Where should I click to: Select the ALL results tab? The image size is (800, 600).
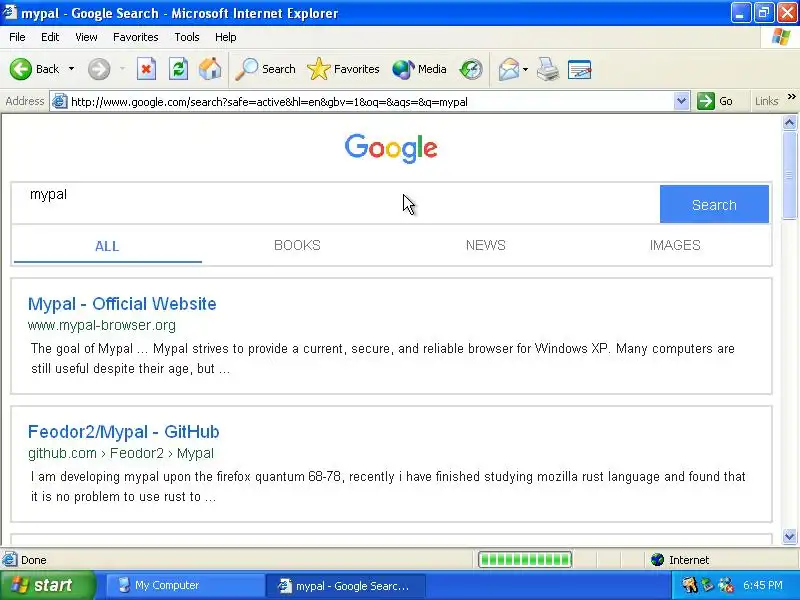click(x=107, y=246)
